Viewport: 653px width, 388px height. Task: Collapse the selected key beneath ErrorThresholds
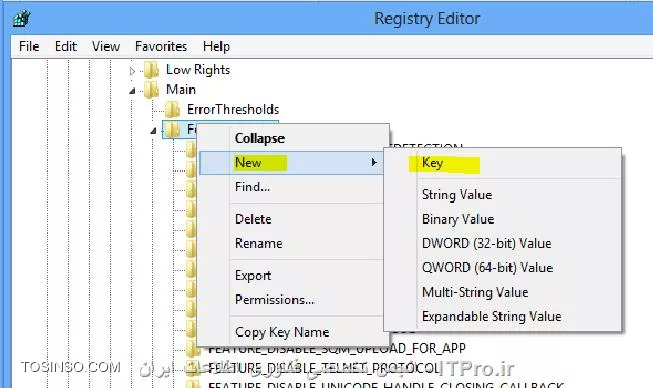pyautogui.click(x=153, y=131)
